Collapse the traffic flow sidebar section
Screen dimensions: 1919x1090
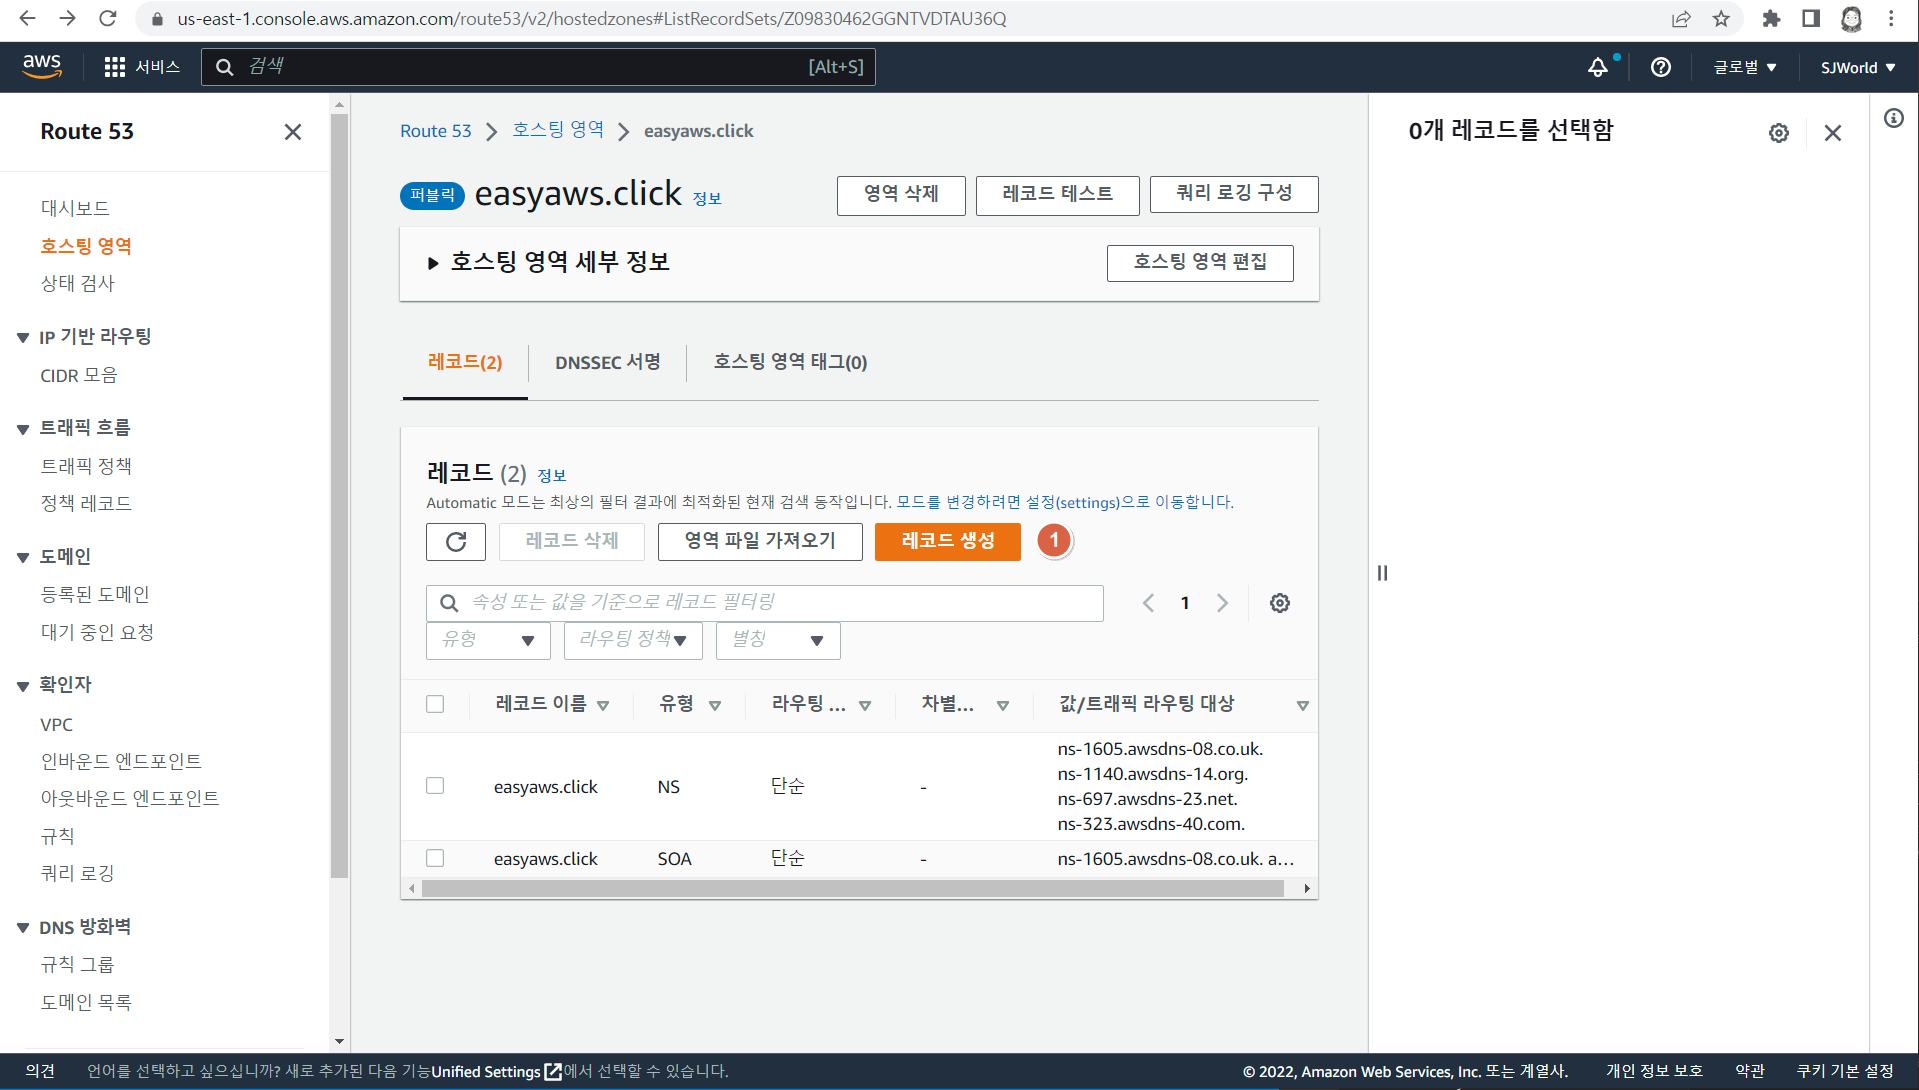[23, 429]
